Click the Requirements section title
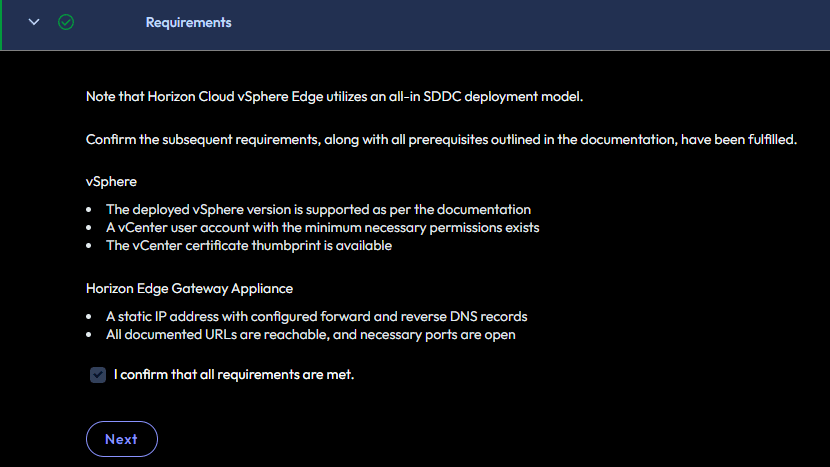 pos(188,22)
